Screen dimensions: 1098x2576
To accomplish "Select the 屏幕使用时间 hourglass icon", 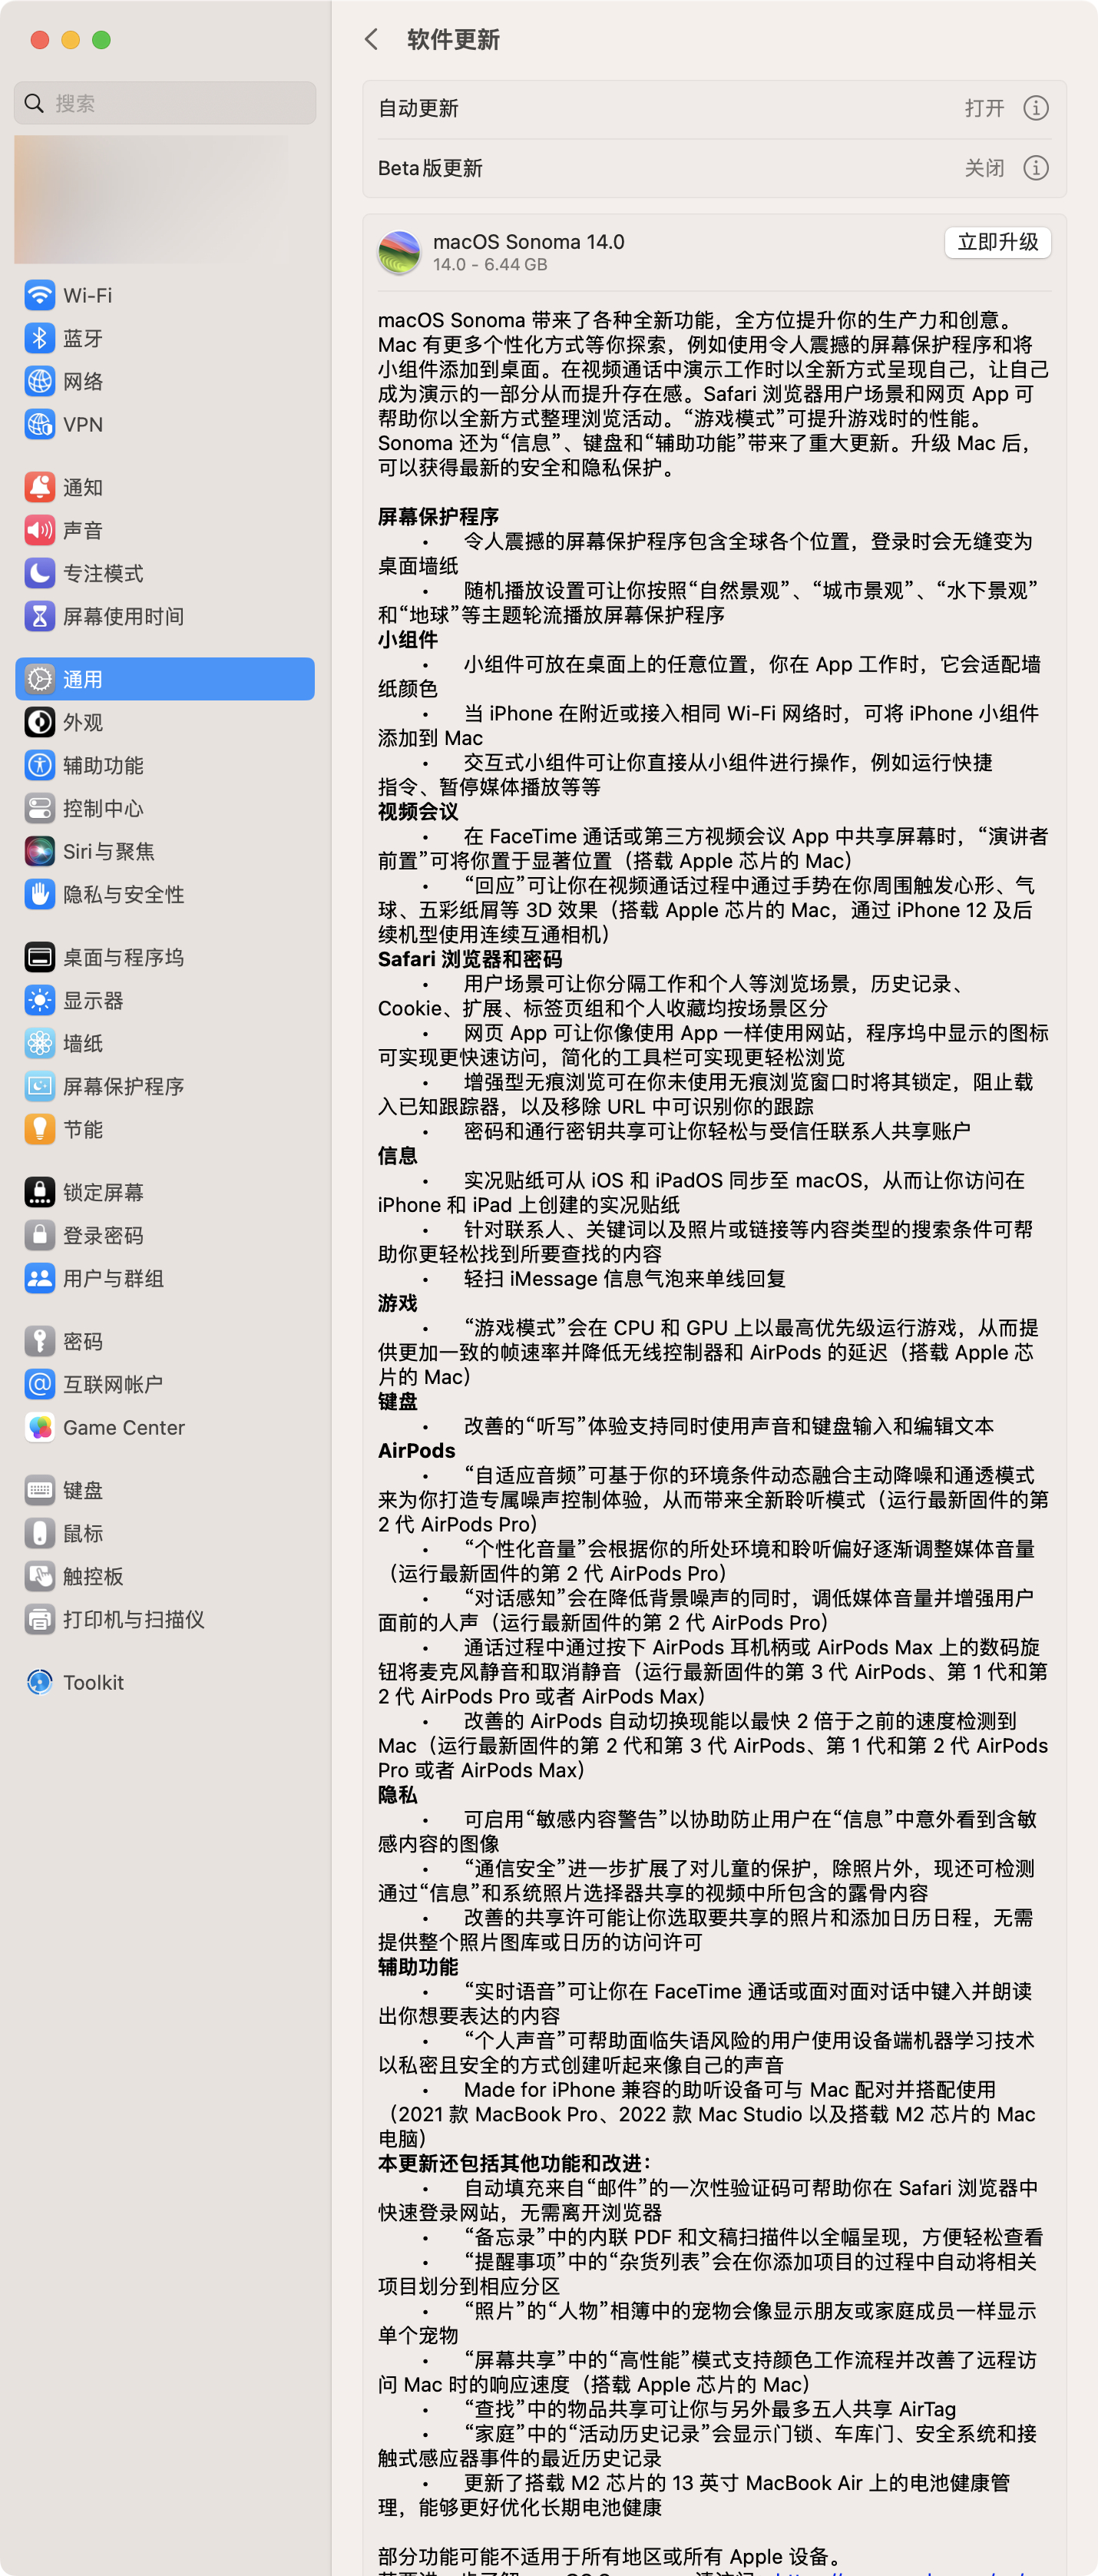I will (39, 616).
